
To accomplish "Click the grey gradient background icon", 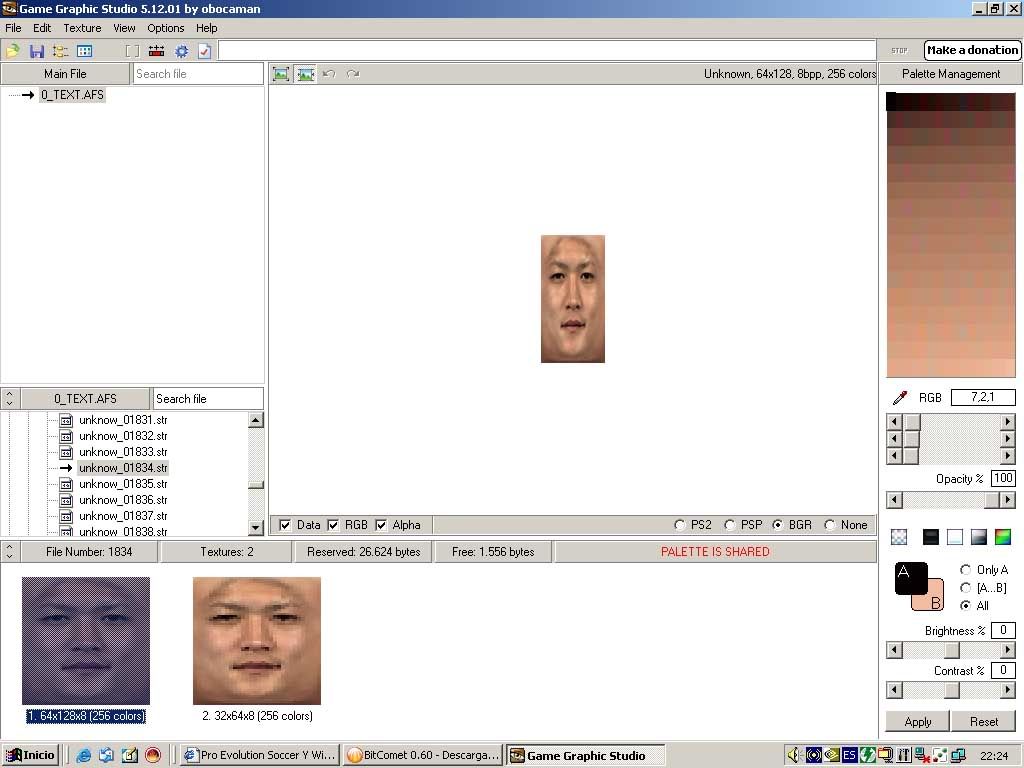I will [979, 537].
